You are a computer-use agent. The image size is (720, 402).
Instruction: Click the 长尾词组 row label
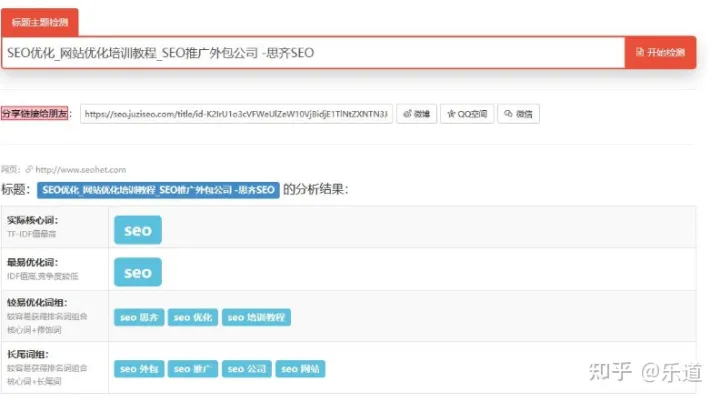tap(28, 354)
